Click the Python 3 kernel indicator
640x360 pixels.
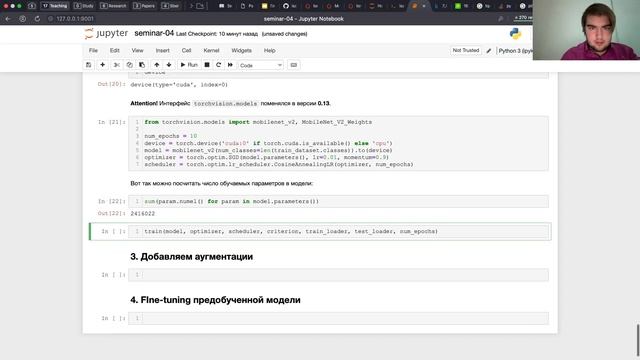pyautogui.click(x=515, y=51)
